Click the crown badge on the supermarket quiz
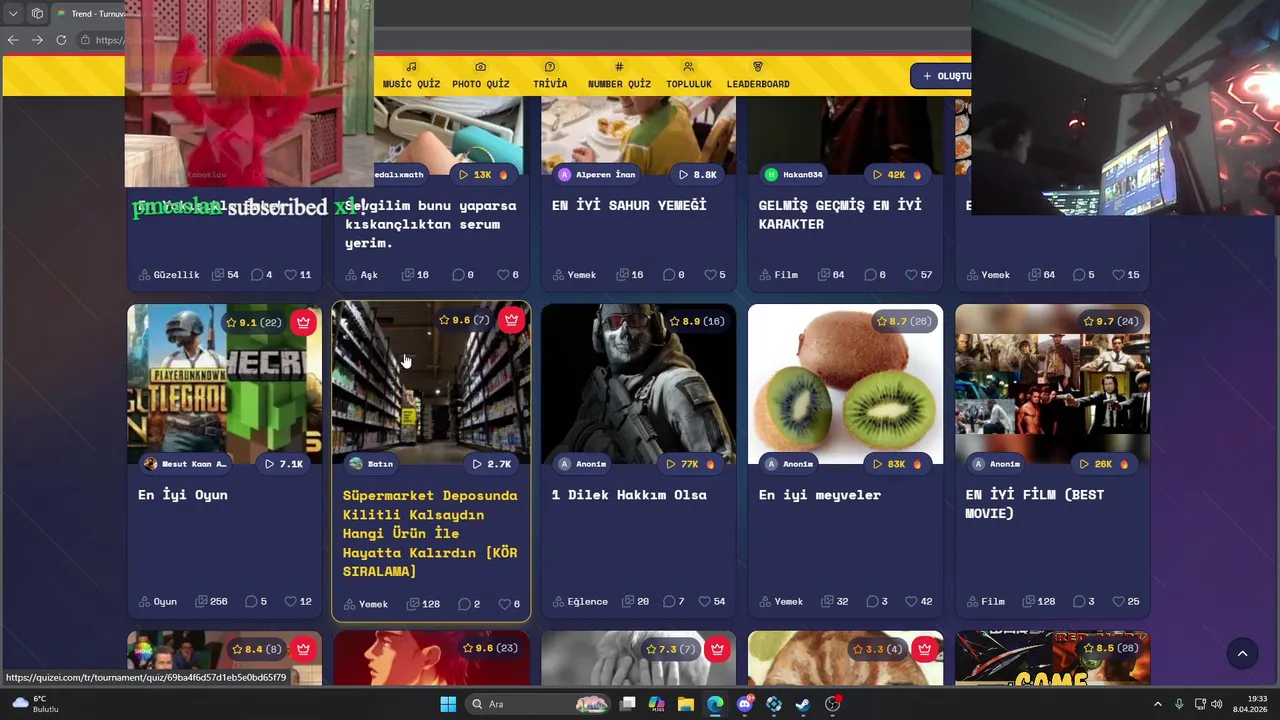Screen dimensions: 1280x720 [x=511, y=320]
